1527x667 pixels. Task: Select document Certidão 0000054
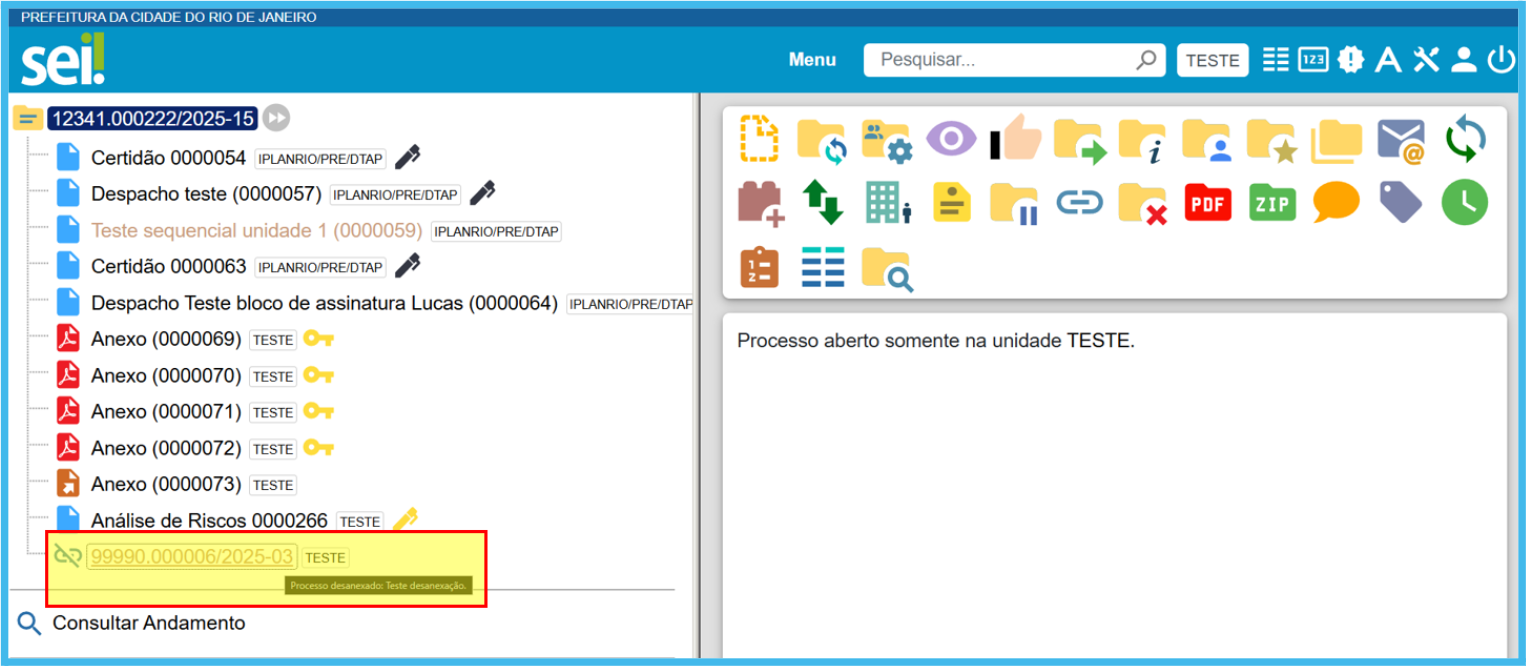point(168,158)
